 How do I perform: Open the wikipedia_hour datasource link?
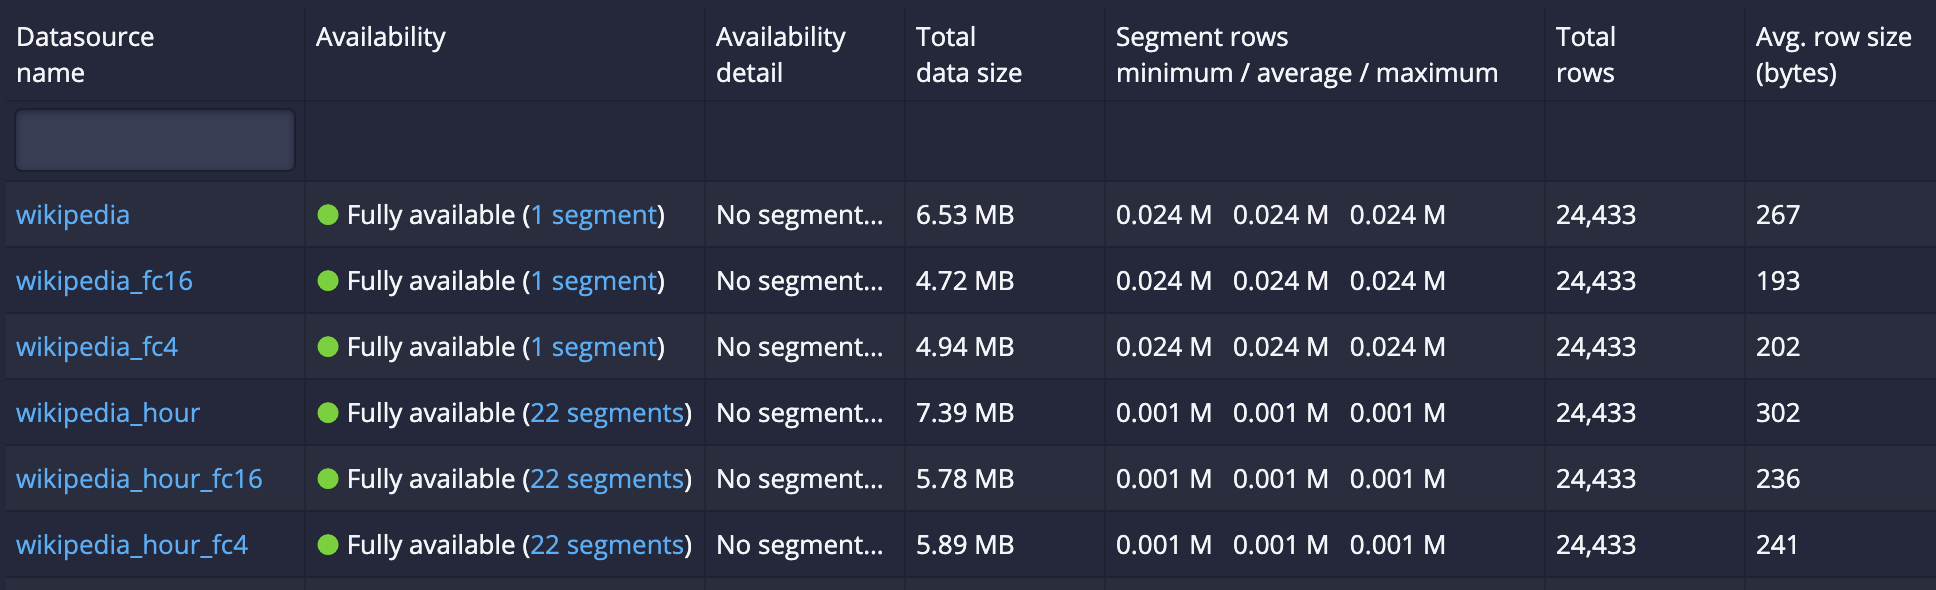(108, 413)
